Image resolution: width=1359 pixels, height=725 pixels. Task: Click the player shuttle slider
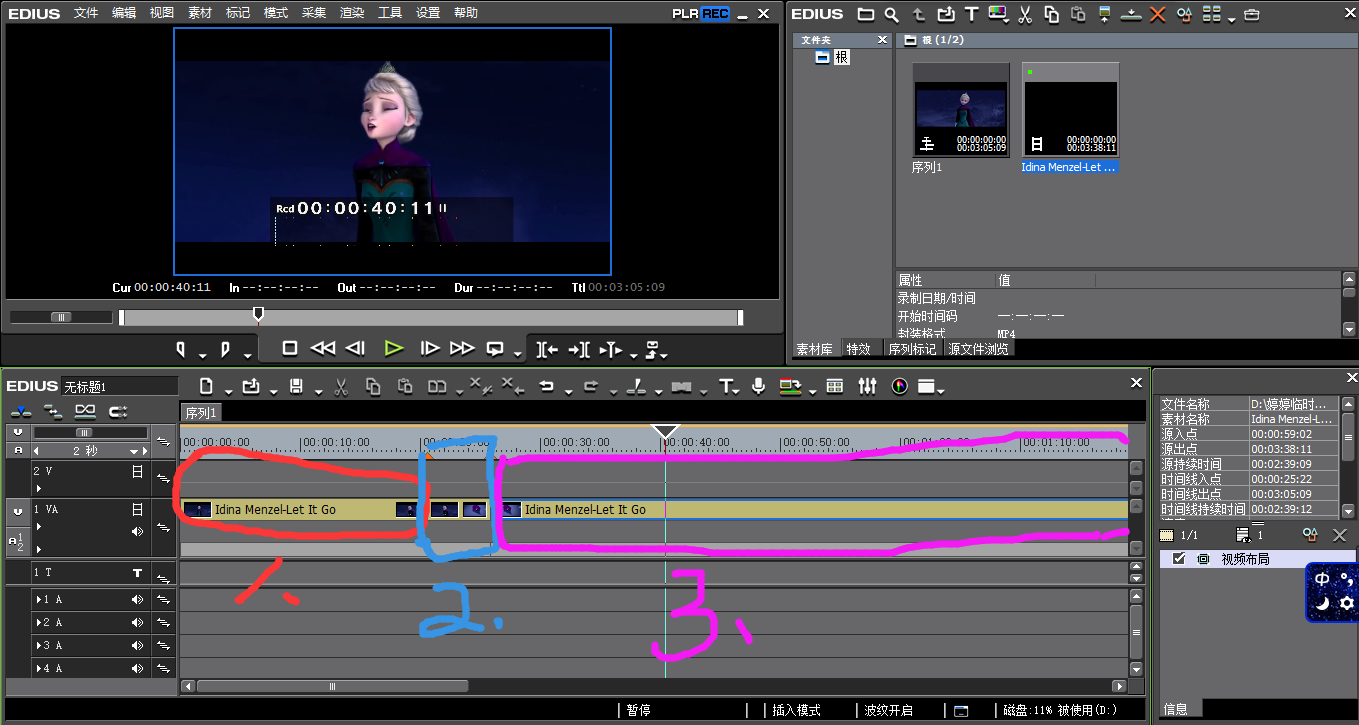pyautogui.click(x=61, y=317)
